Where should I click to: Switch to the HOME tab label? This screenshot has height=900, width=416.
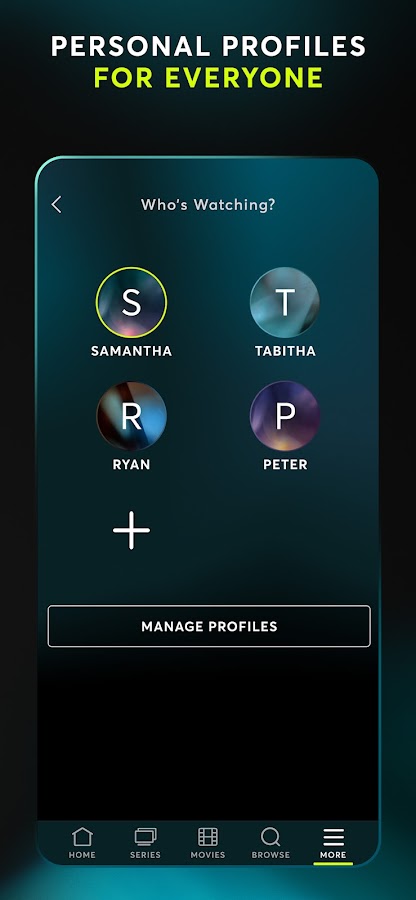(x=82, y=855)
